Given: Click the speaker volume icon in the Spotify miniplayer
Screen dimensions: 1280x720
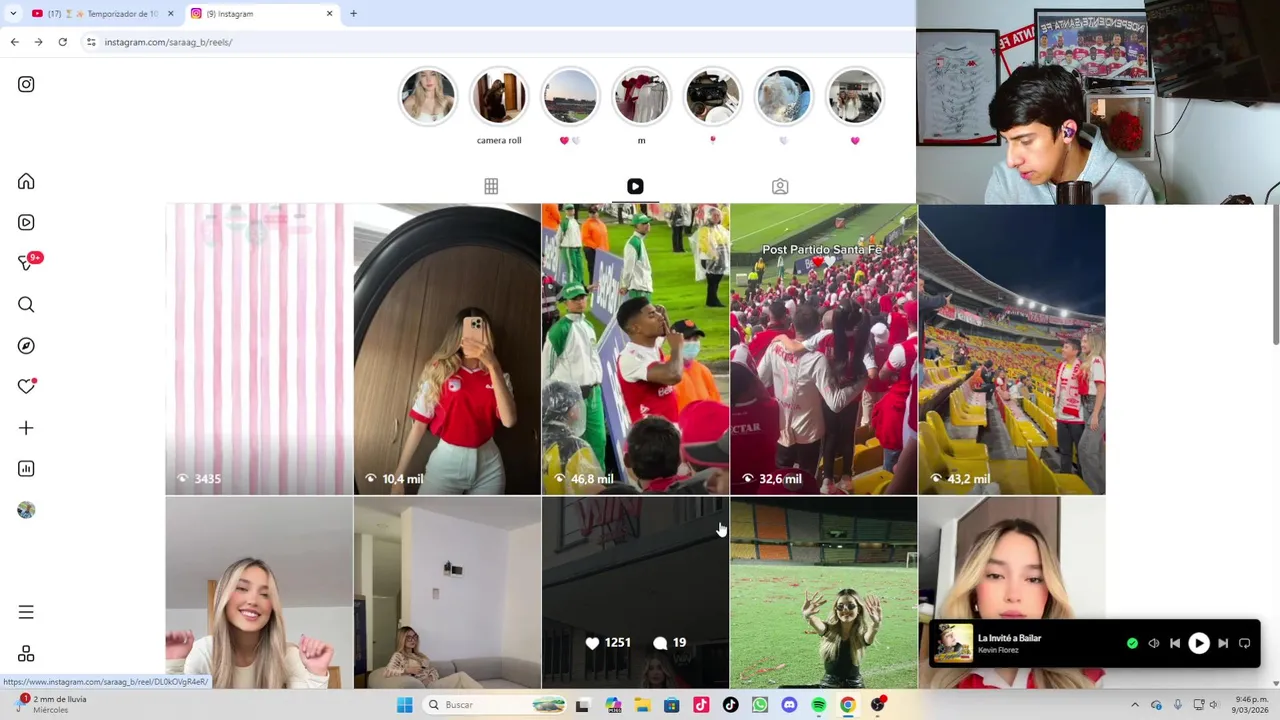Looking at the screenshot, I should click(x=1154, y=644).
